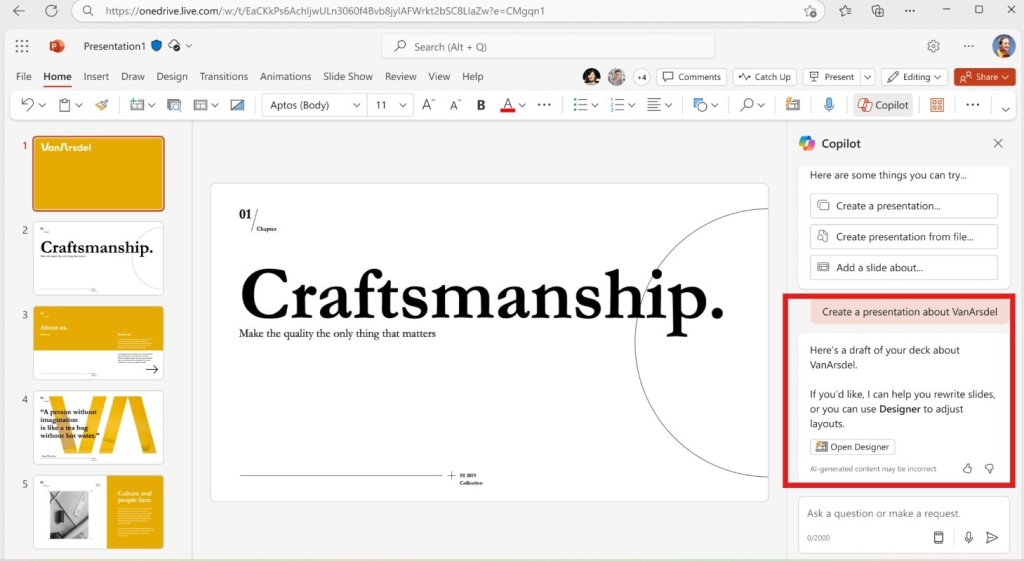Switch to the Animations tab
Screen dimensions: 1024x561
(285, 76)
